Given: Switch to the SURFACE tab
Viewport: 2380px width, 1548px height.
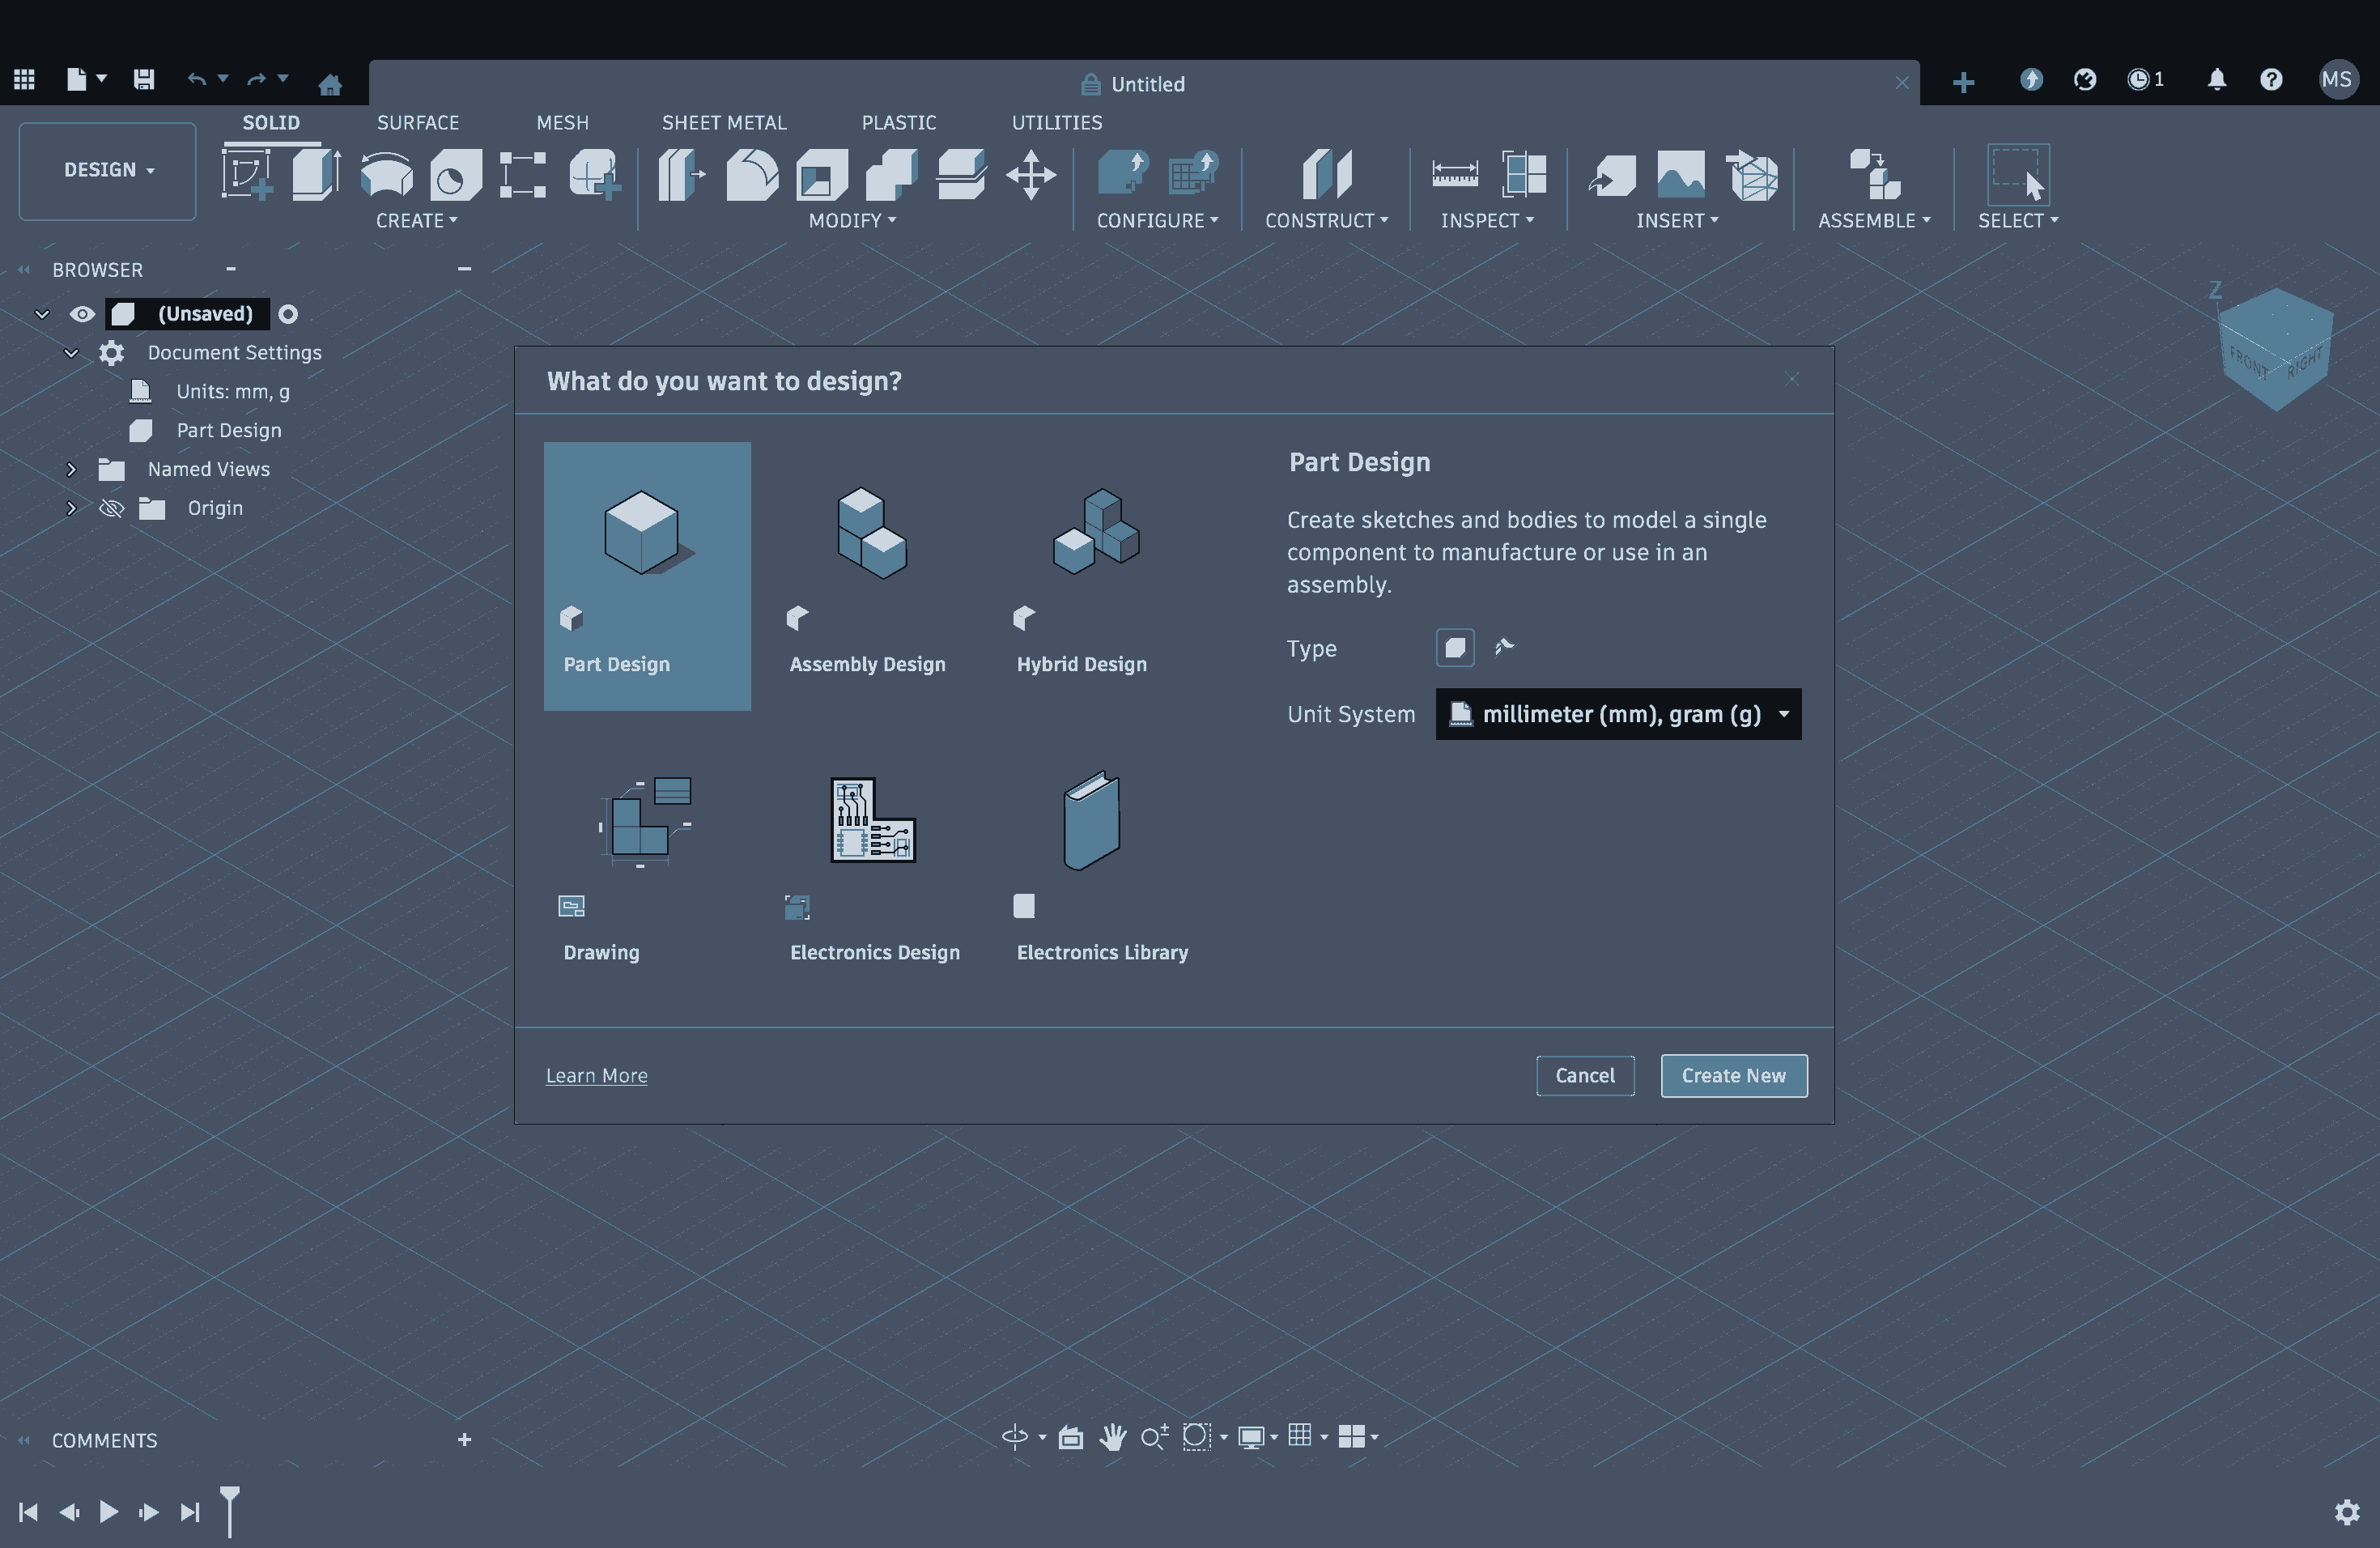Looking at the screenshot, I should 418,122.
